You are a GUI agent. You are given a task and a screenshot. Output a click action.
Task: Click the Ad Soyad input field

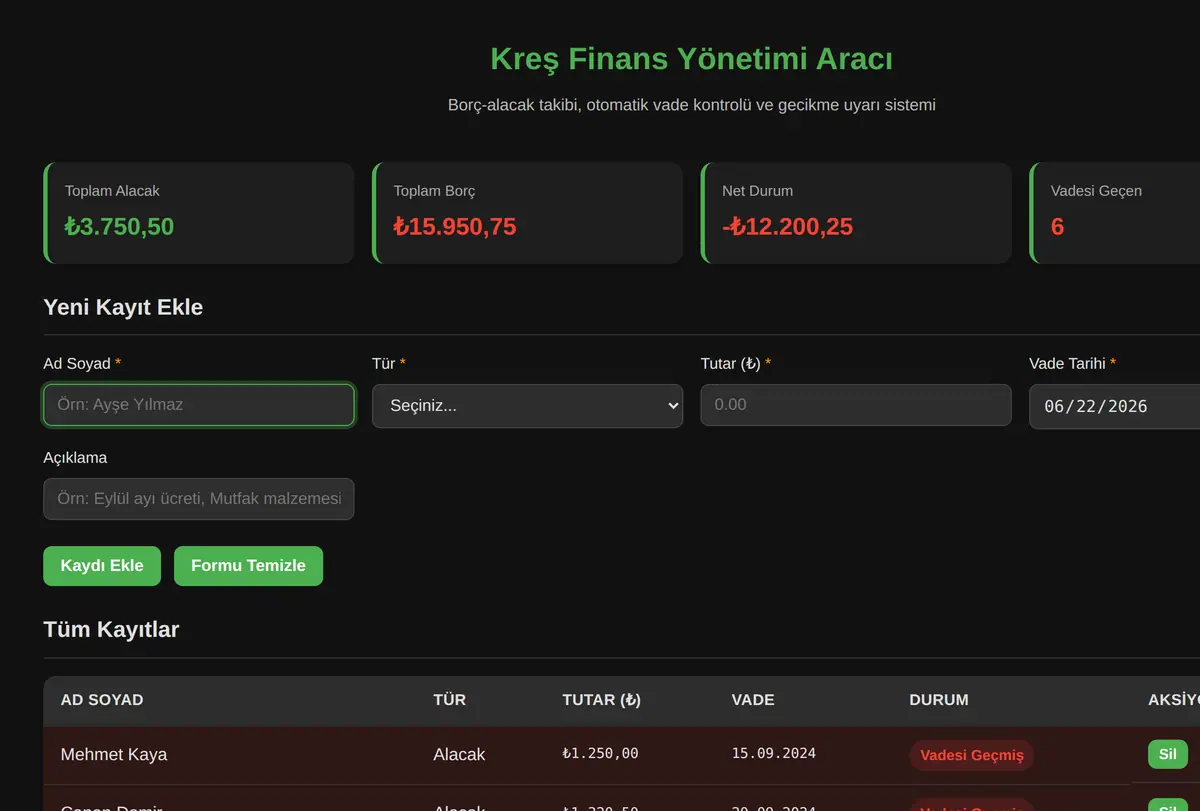pos(199,405)
